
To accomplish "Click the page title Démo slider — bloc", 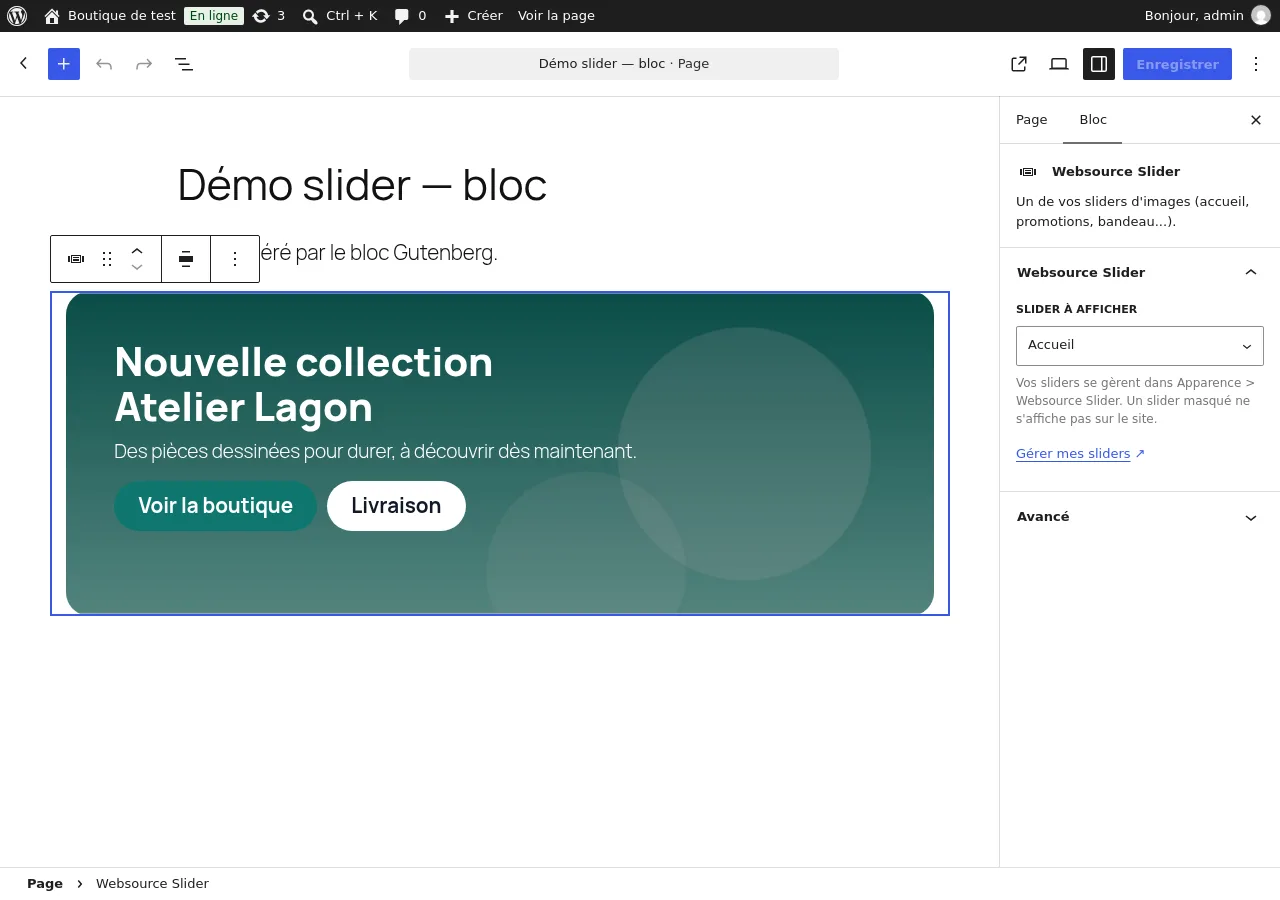I will 362,185.
